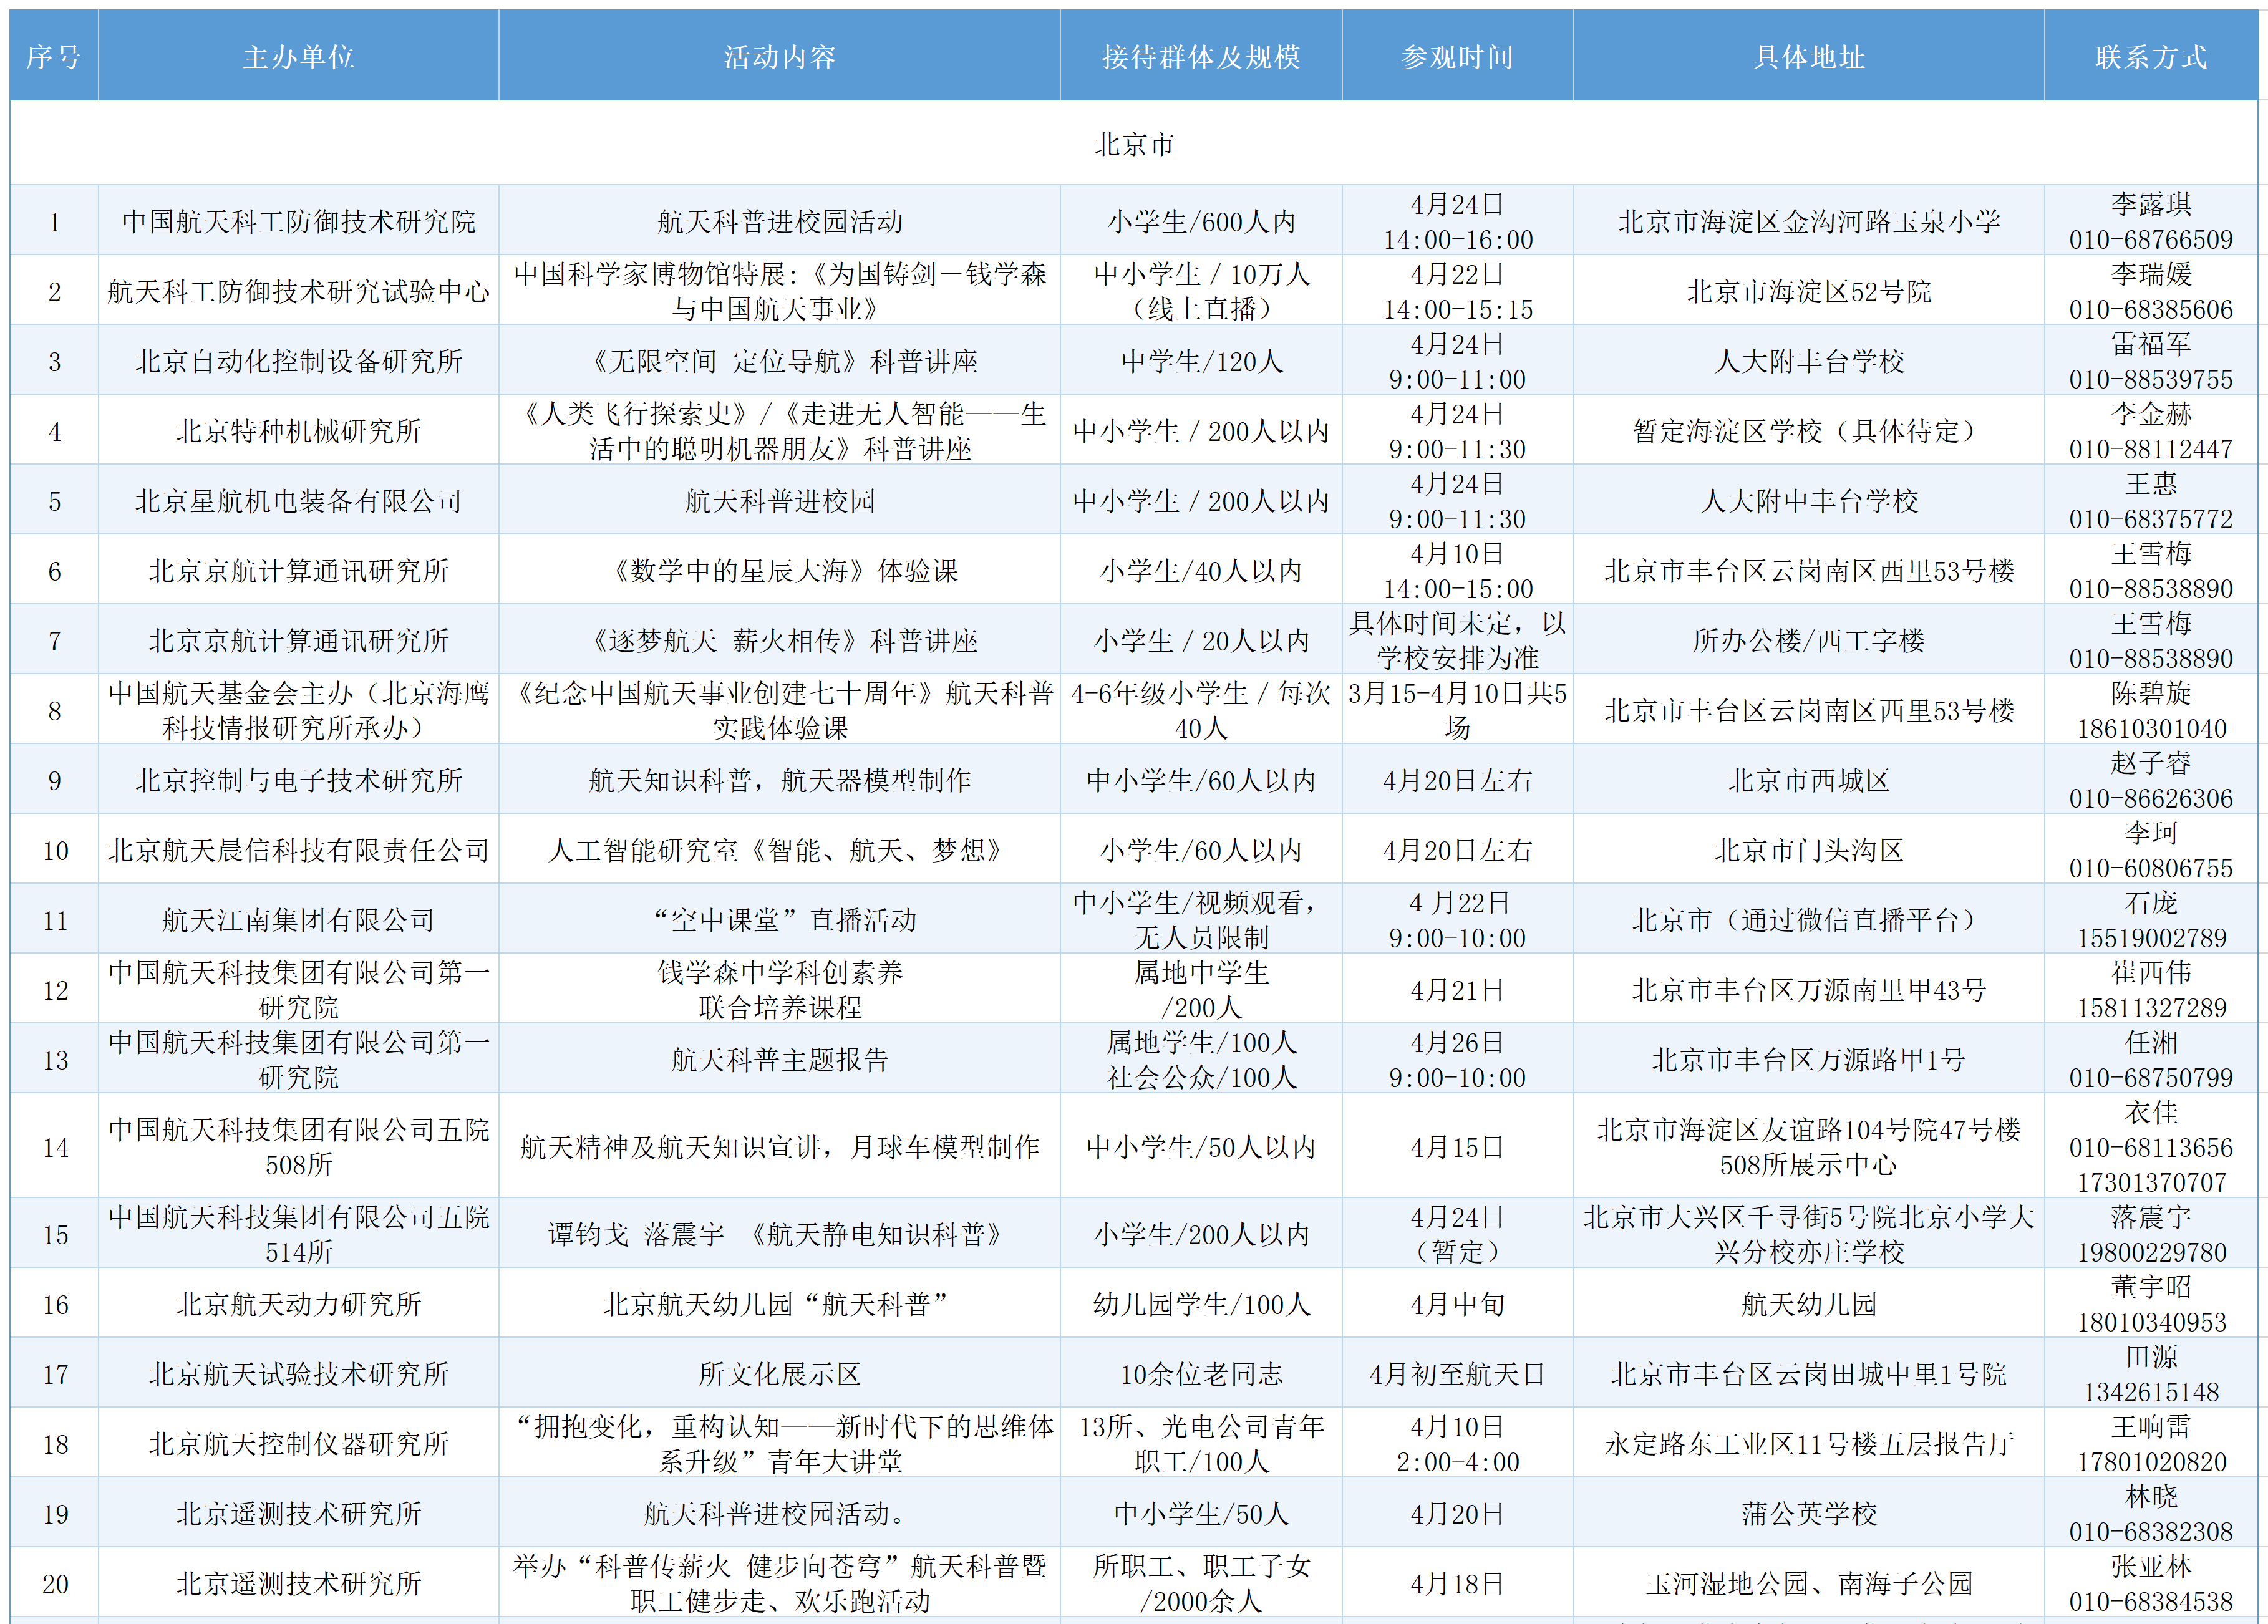Click the 所文化展示区 activity cell
The height and width of the screenshot is (1624, 2268).
[779, 1374]
